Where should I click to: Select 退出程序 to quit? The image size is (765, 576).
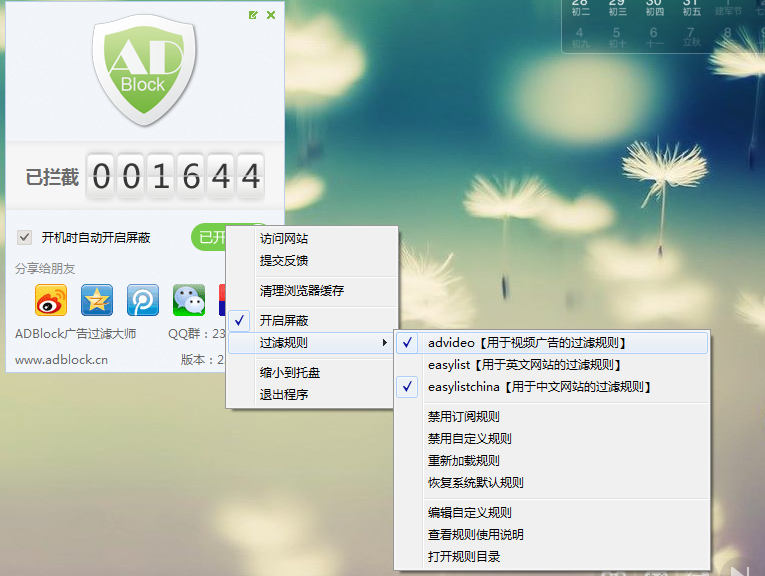pyautogui.click(x=311, y=394)
